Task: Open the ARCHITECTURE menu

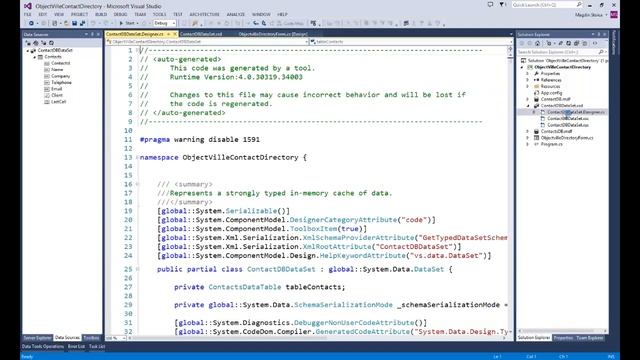Action: [x=204, y=14]
